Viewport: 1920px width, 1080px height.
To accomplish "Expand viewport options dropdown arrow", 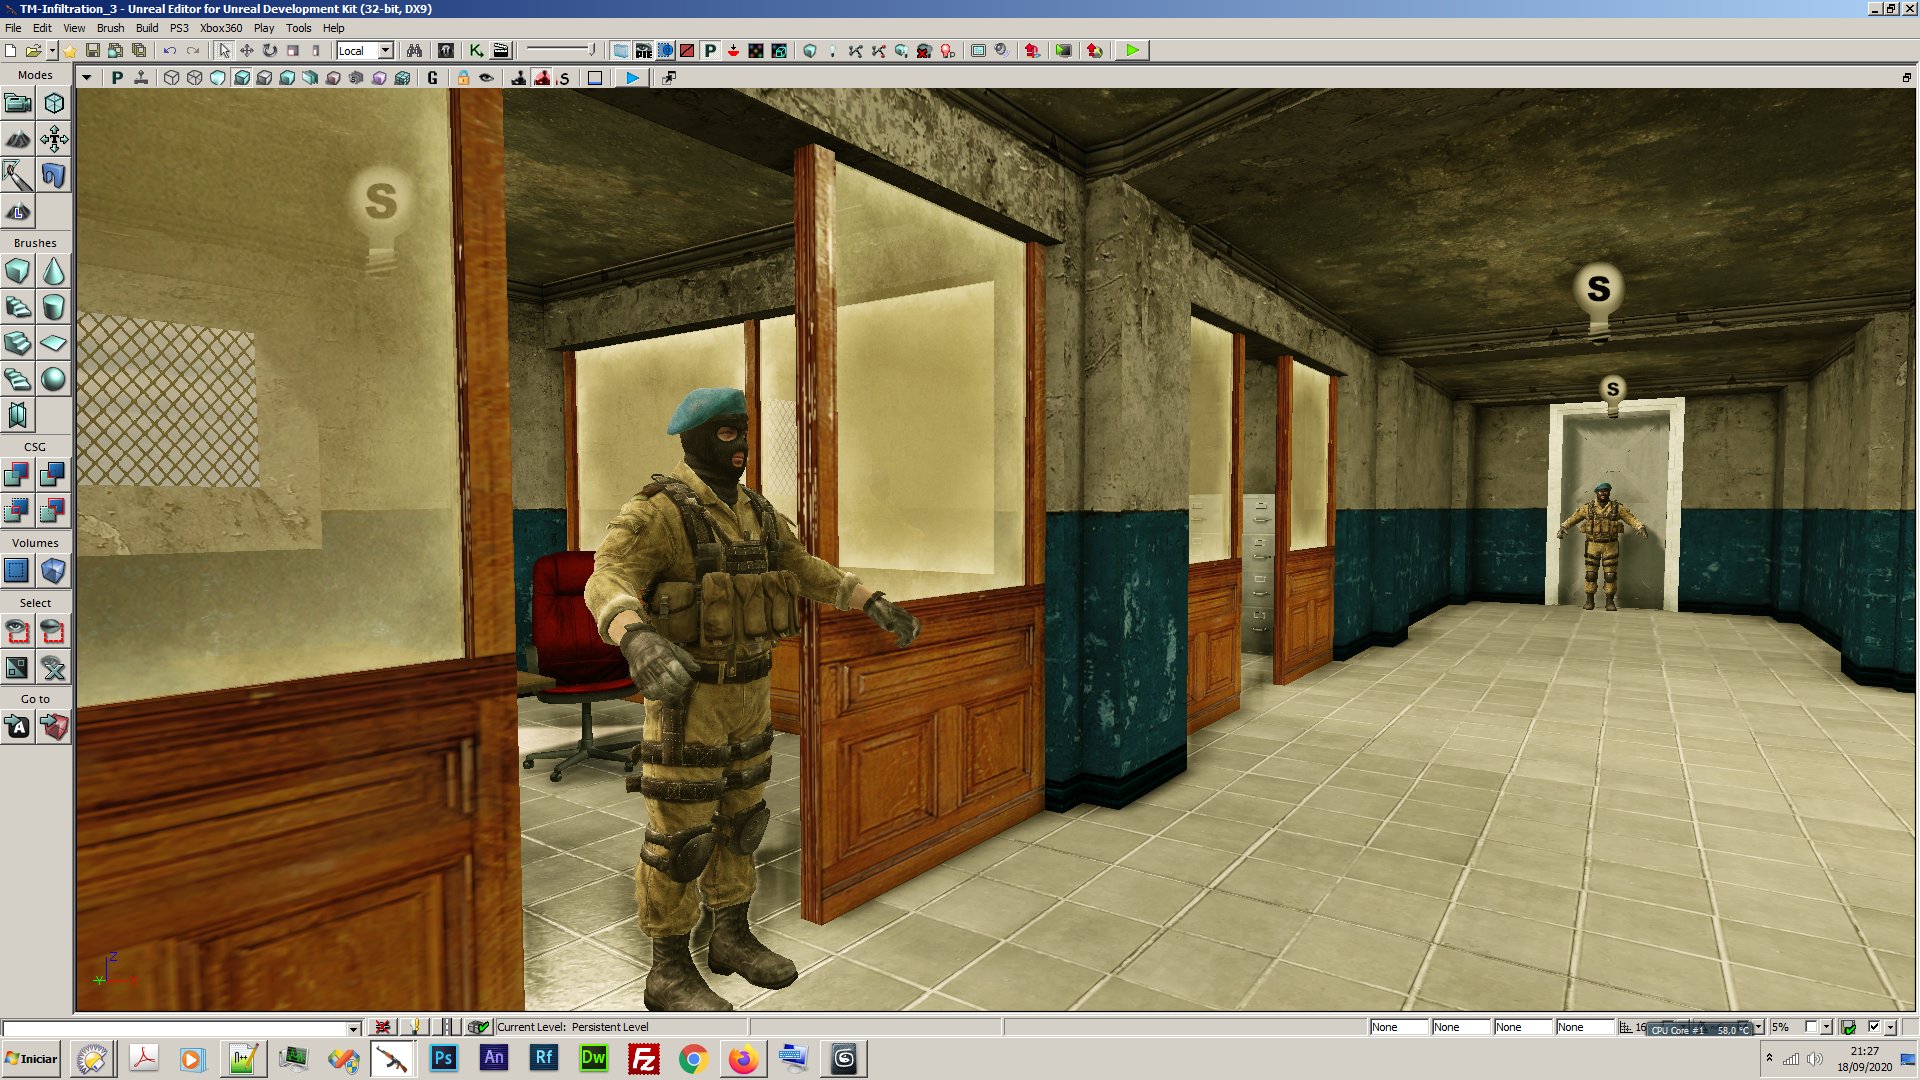I will (x=87, y=77).
